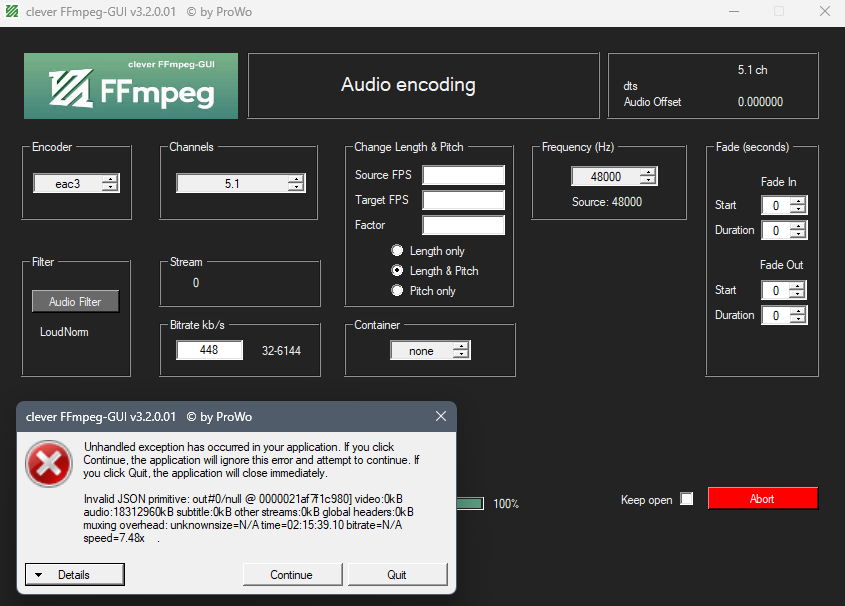Click the Fade In Duration spinner arrows
The image size is (845, 606).
[x=798, y=231]
